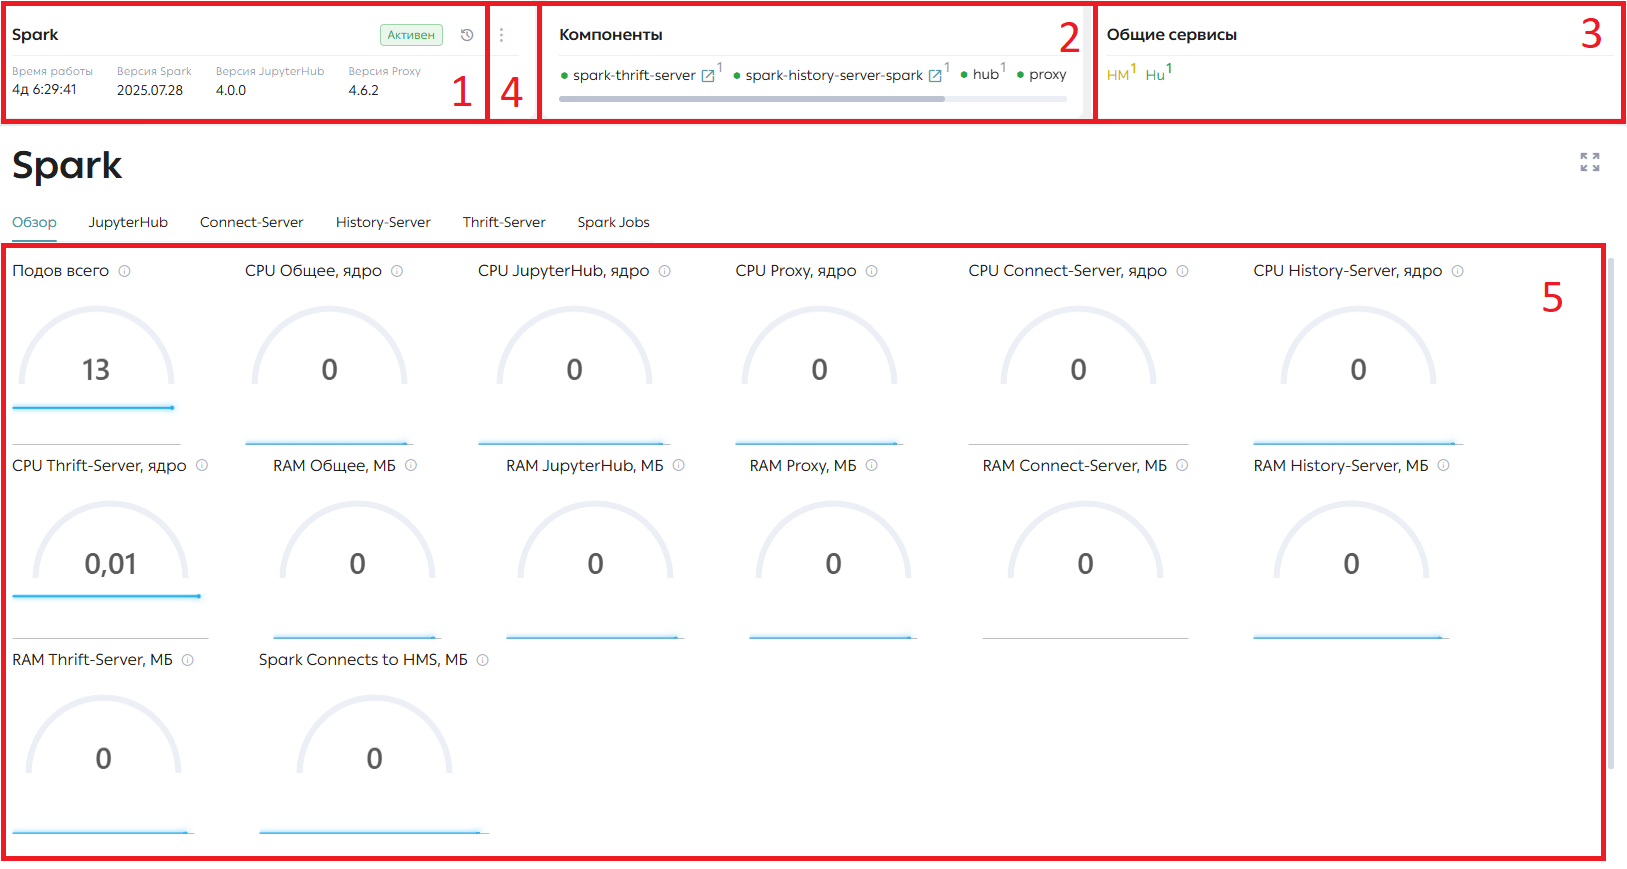Screen dimensions: 1627x869
Task: Show info tooltip for Подов всего
Action: tap(124, 271)
